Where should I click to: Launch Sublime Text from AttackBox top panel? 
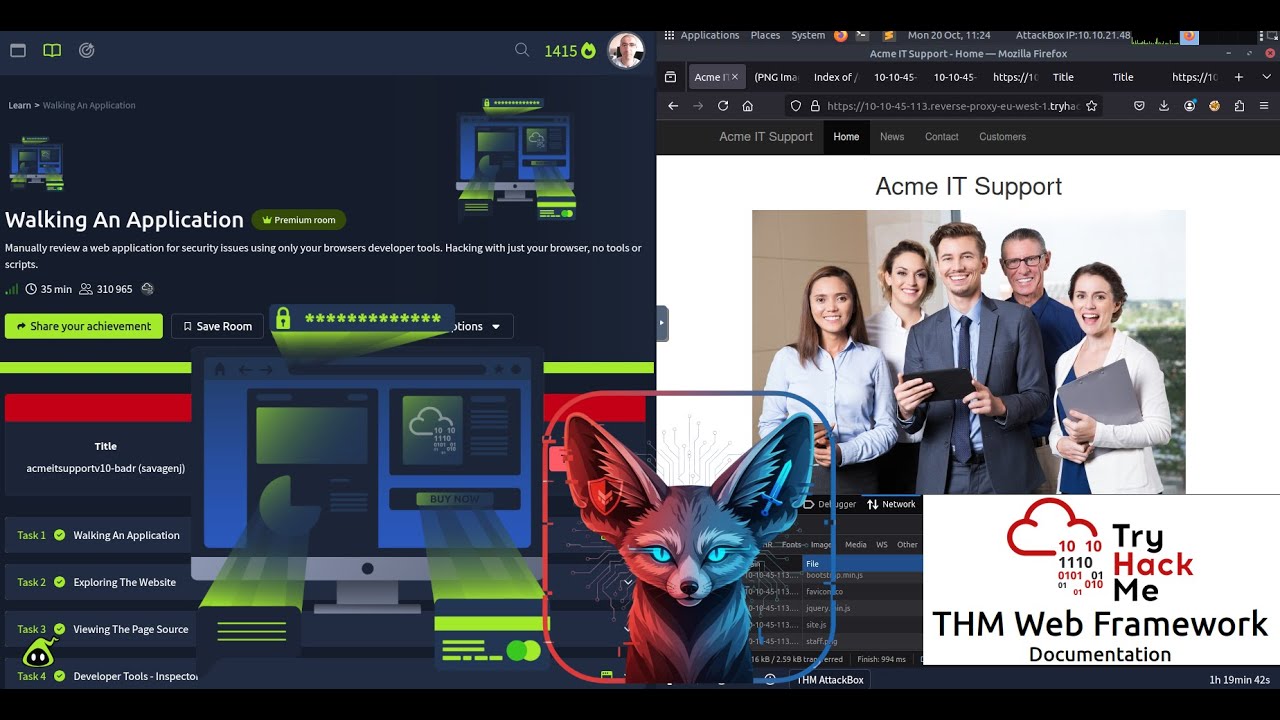pyautogui.click(x=888, y=35)
